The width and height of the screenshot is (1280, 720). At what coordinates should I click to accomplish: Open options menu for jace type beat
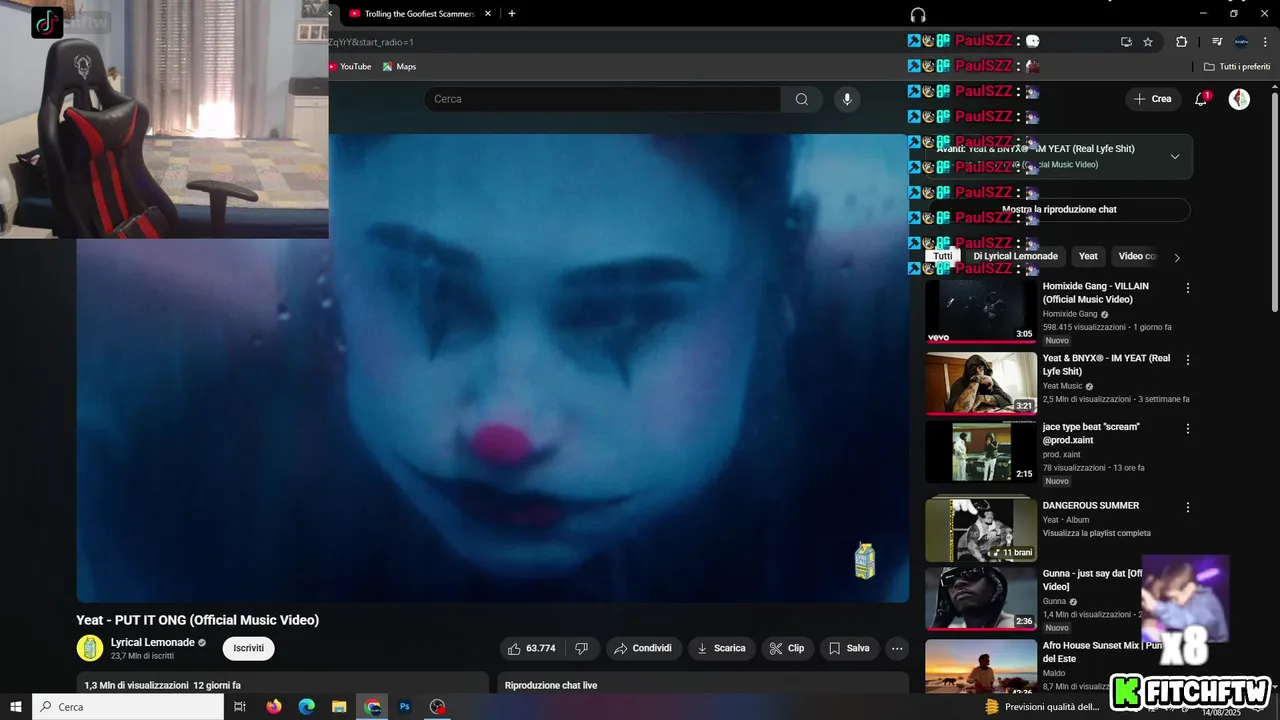pyautogui.click(x=1188, y=429)
